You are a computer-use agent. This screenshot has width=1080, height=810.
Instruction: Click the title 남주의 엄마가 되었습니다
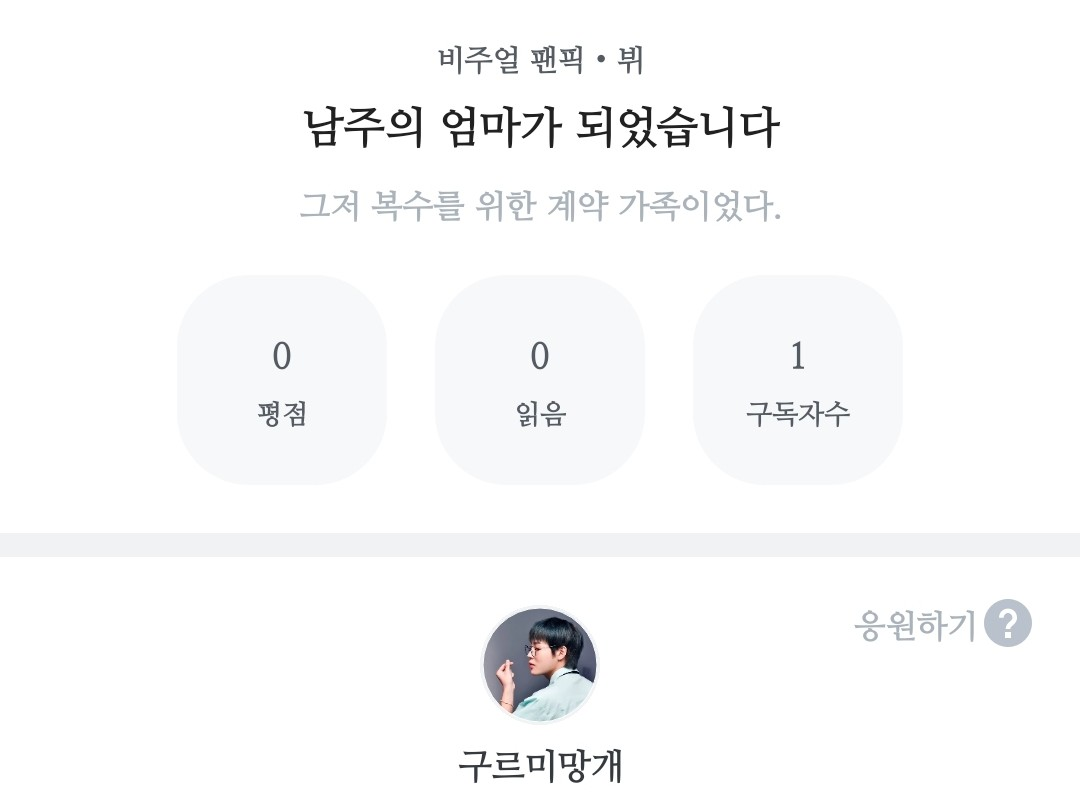540,129
